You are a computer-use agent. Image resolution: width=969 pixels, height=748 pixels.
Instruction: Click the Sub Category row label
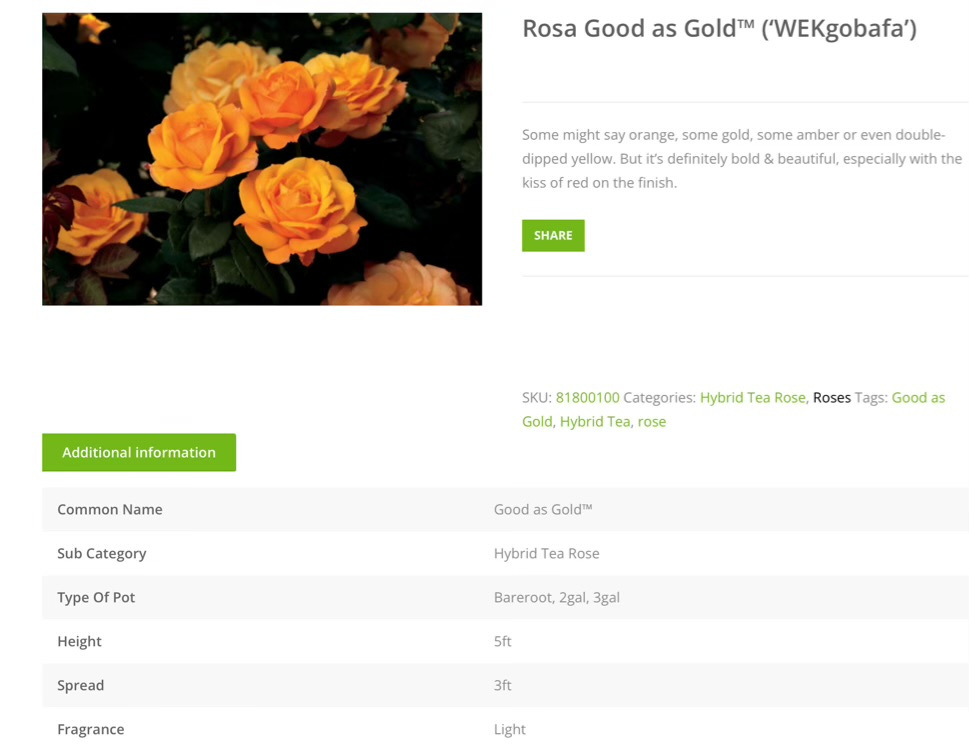(102, 553)
